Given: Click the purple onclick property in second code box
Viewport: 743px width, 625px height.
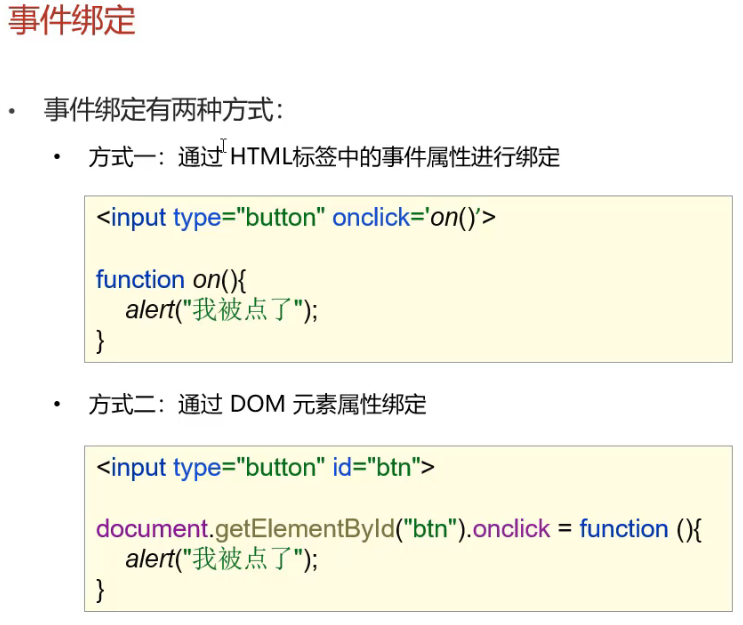Looking at the screenshot, I should click(513, 529).
